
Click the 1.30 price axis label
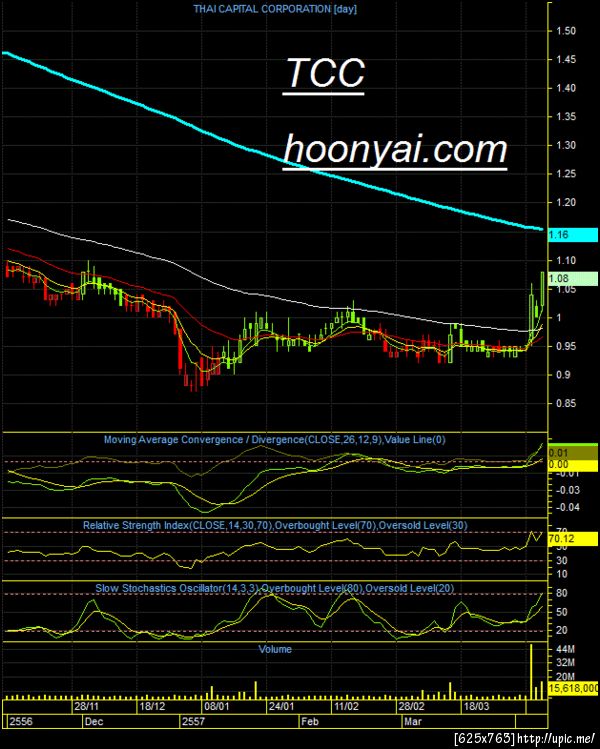click(x=566, y=145)
